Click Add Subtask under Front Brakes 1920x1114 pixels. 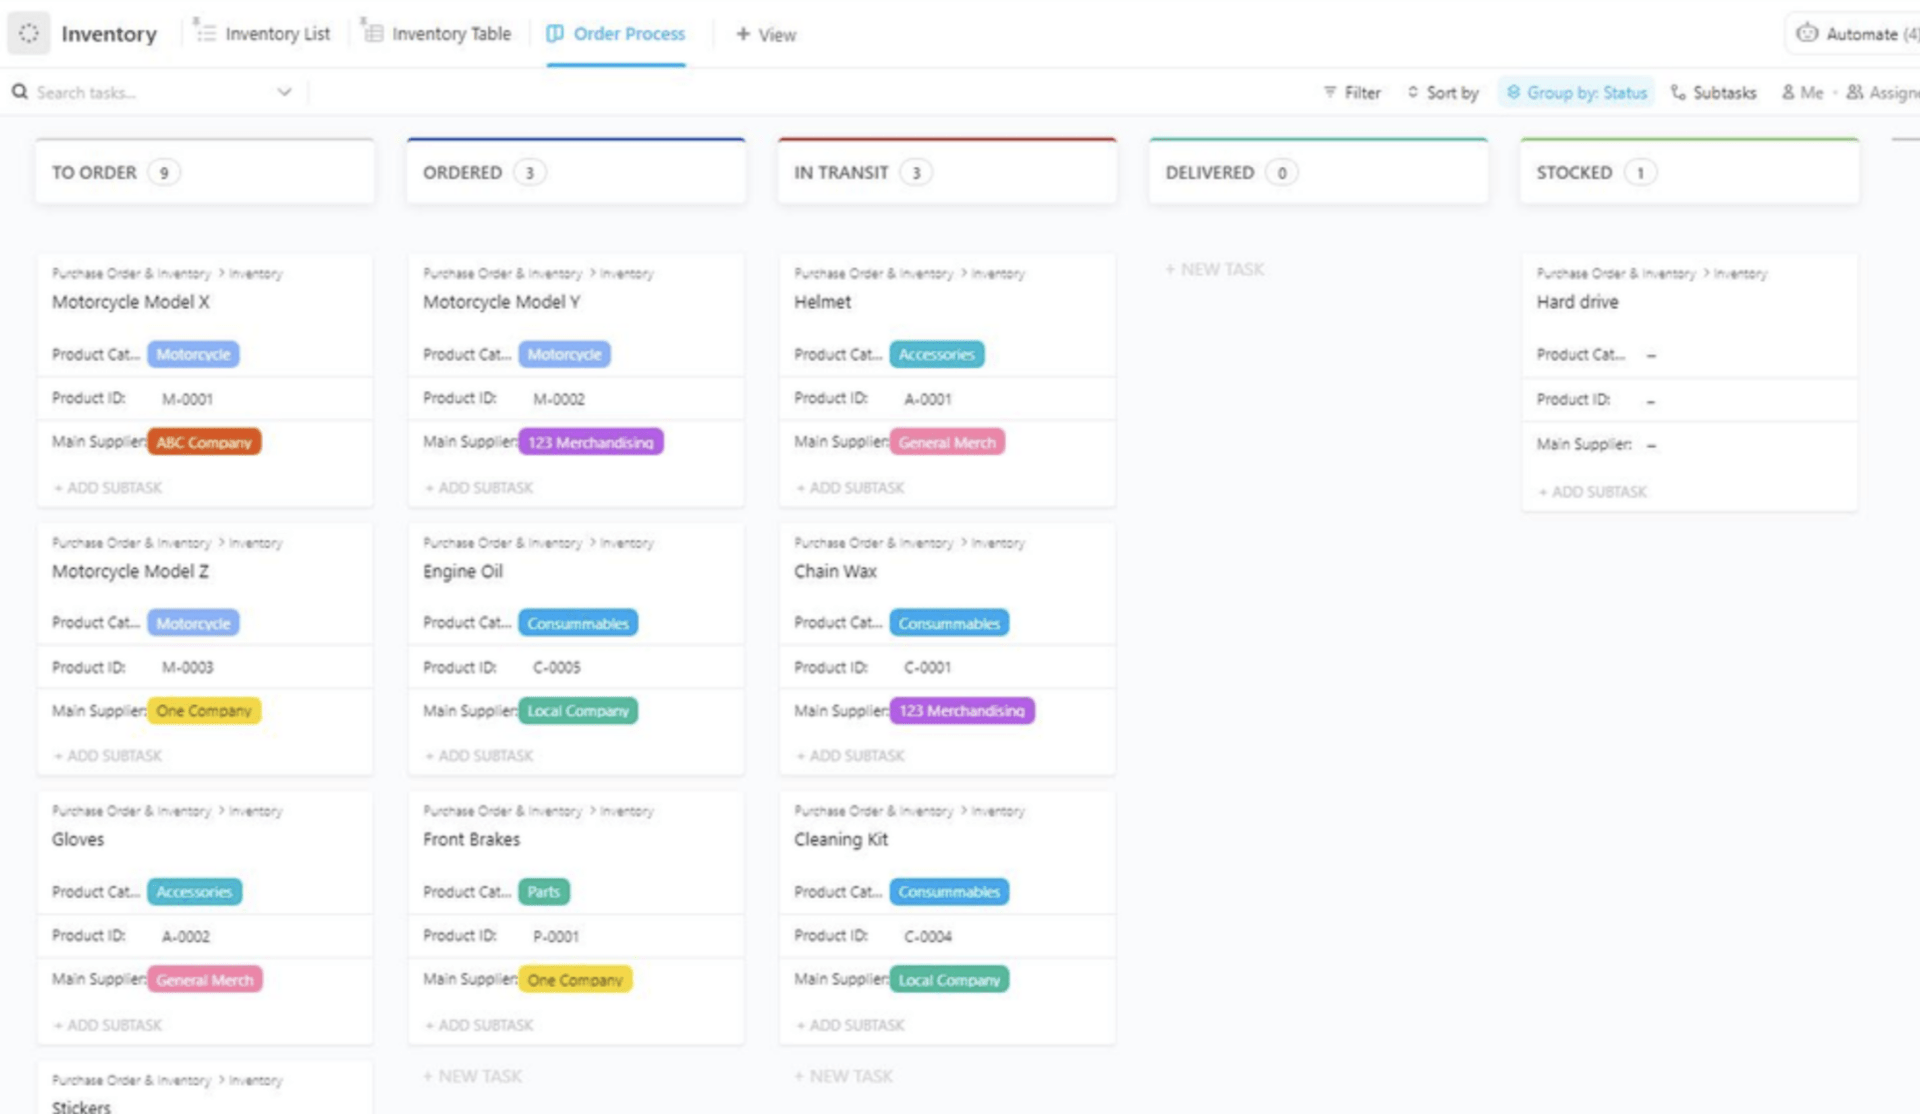[x=481, y=1024]
